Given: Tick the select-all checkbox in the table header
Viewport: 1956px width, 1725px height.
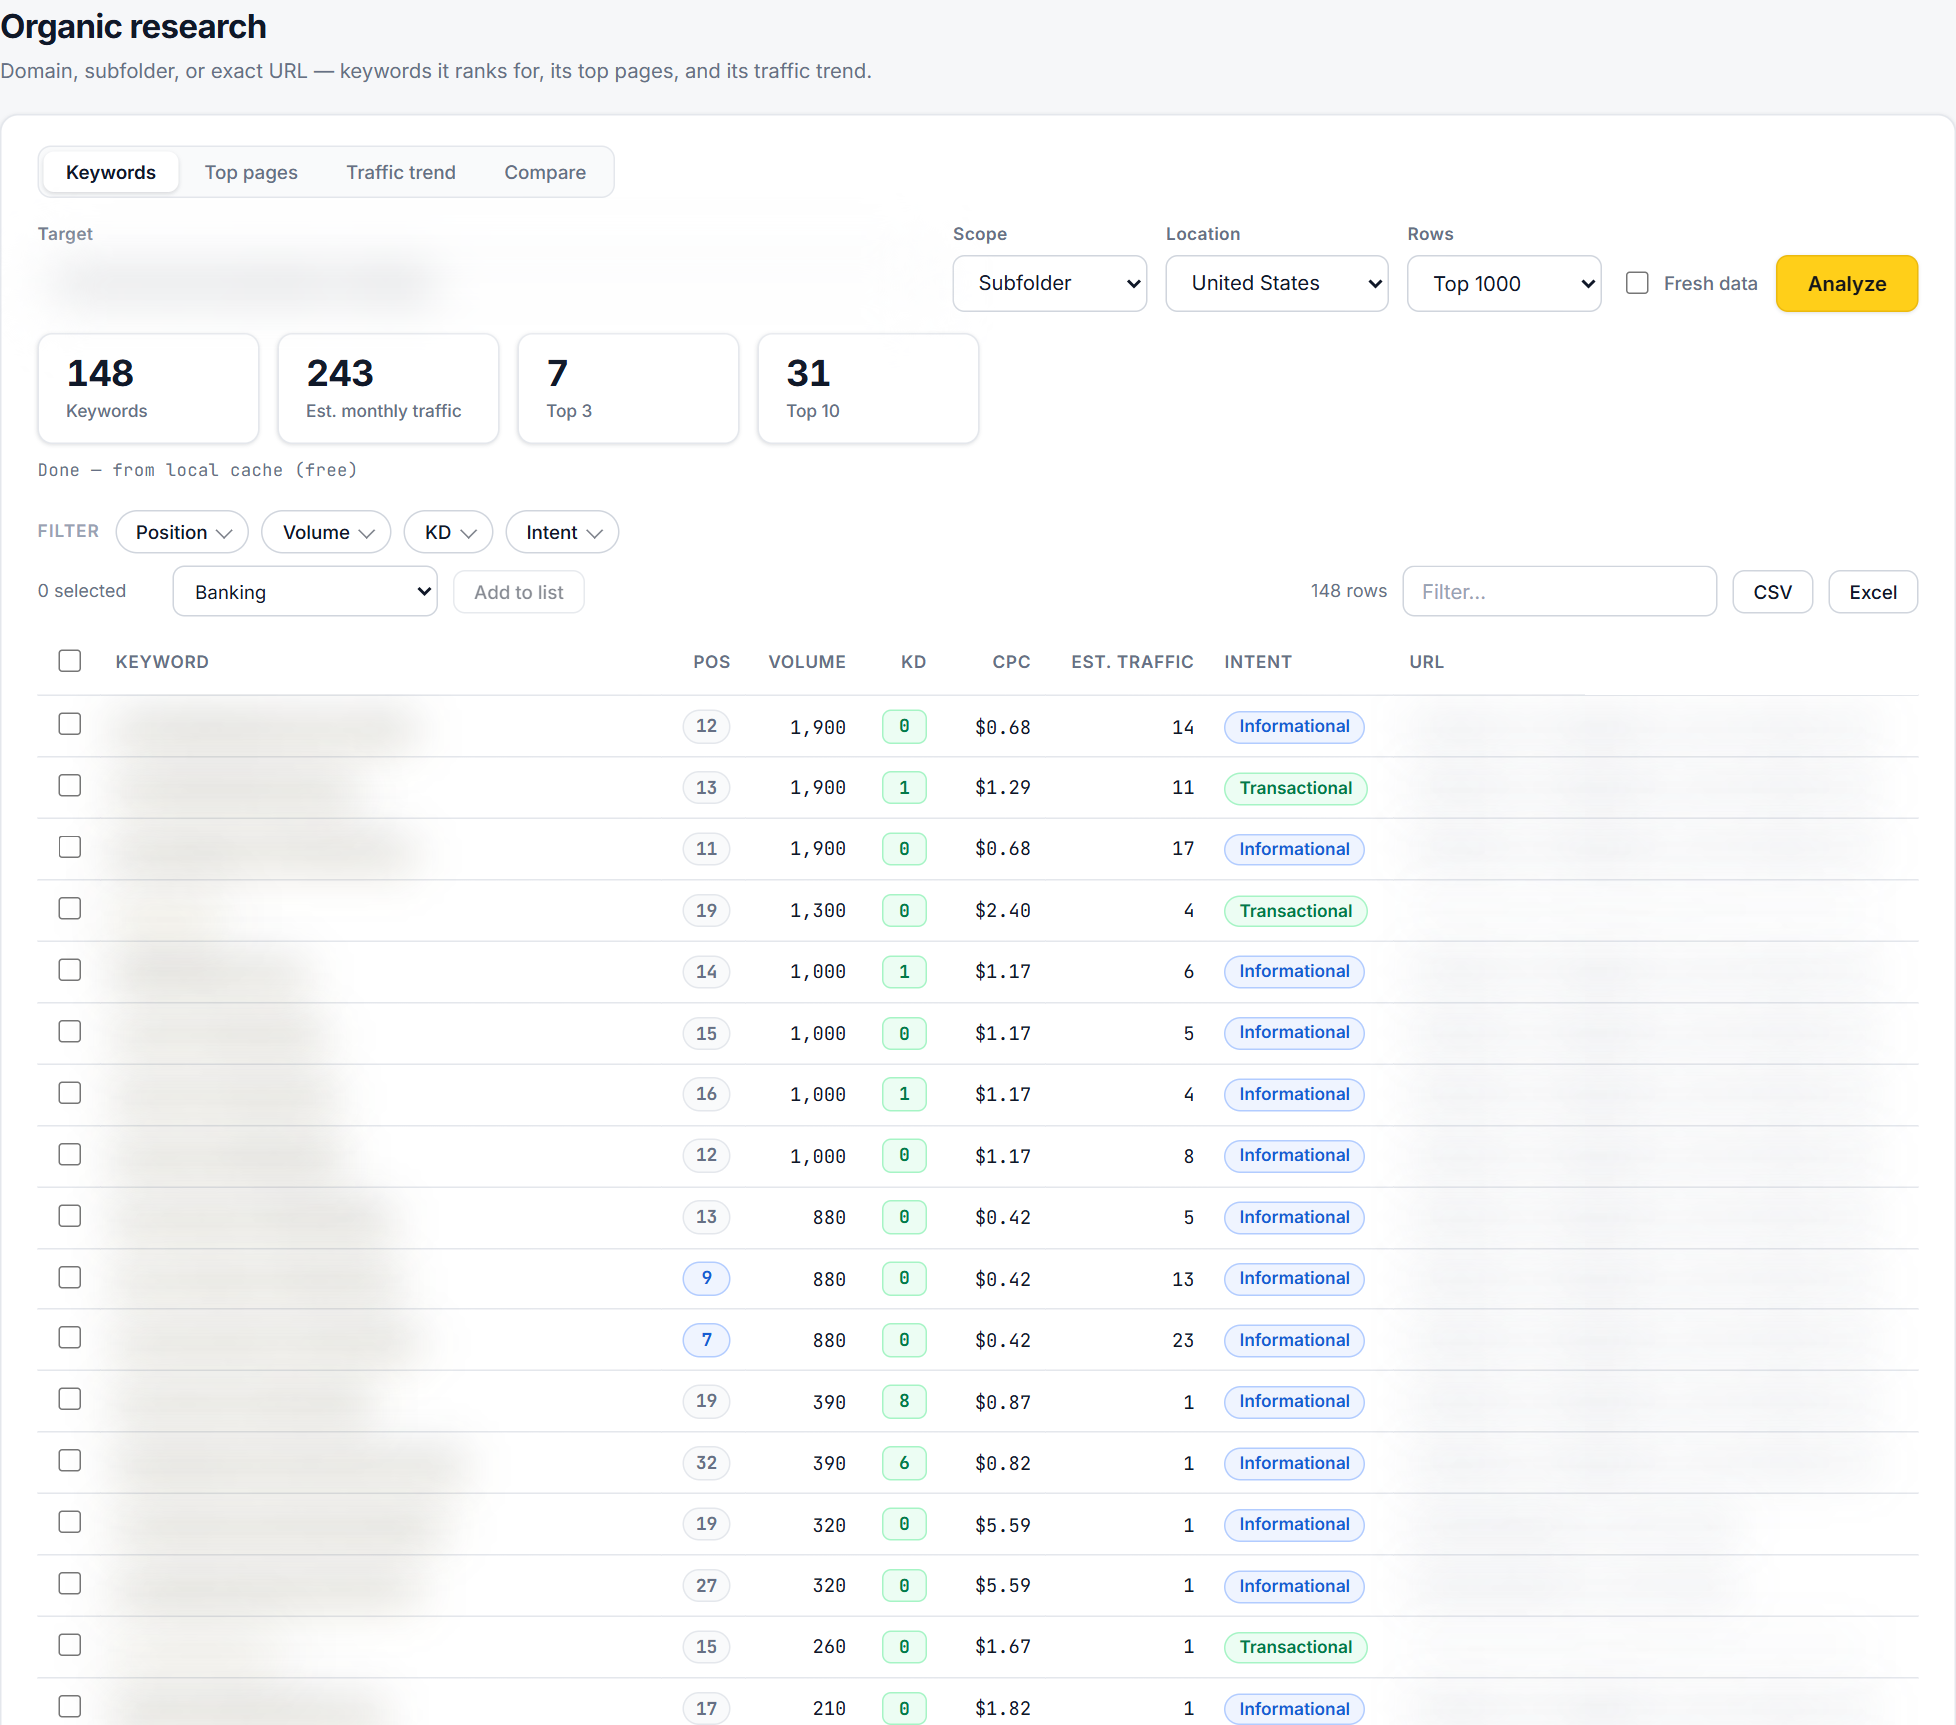Looking at the screenshot, I should tap(69, 661).
